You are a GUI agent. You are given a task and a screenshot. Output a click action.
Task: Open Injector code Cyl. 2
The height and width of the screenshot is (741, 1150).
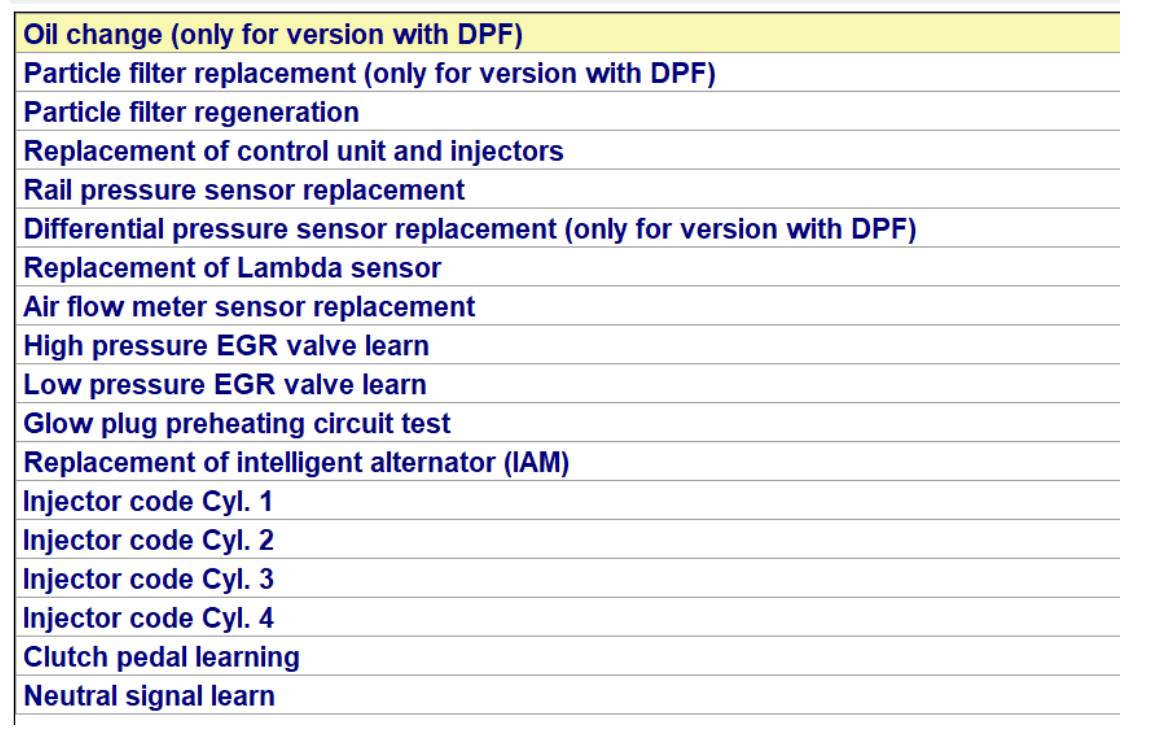567,539
